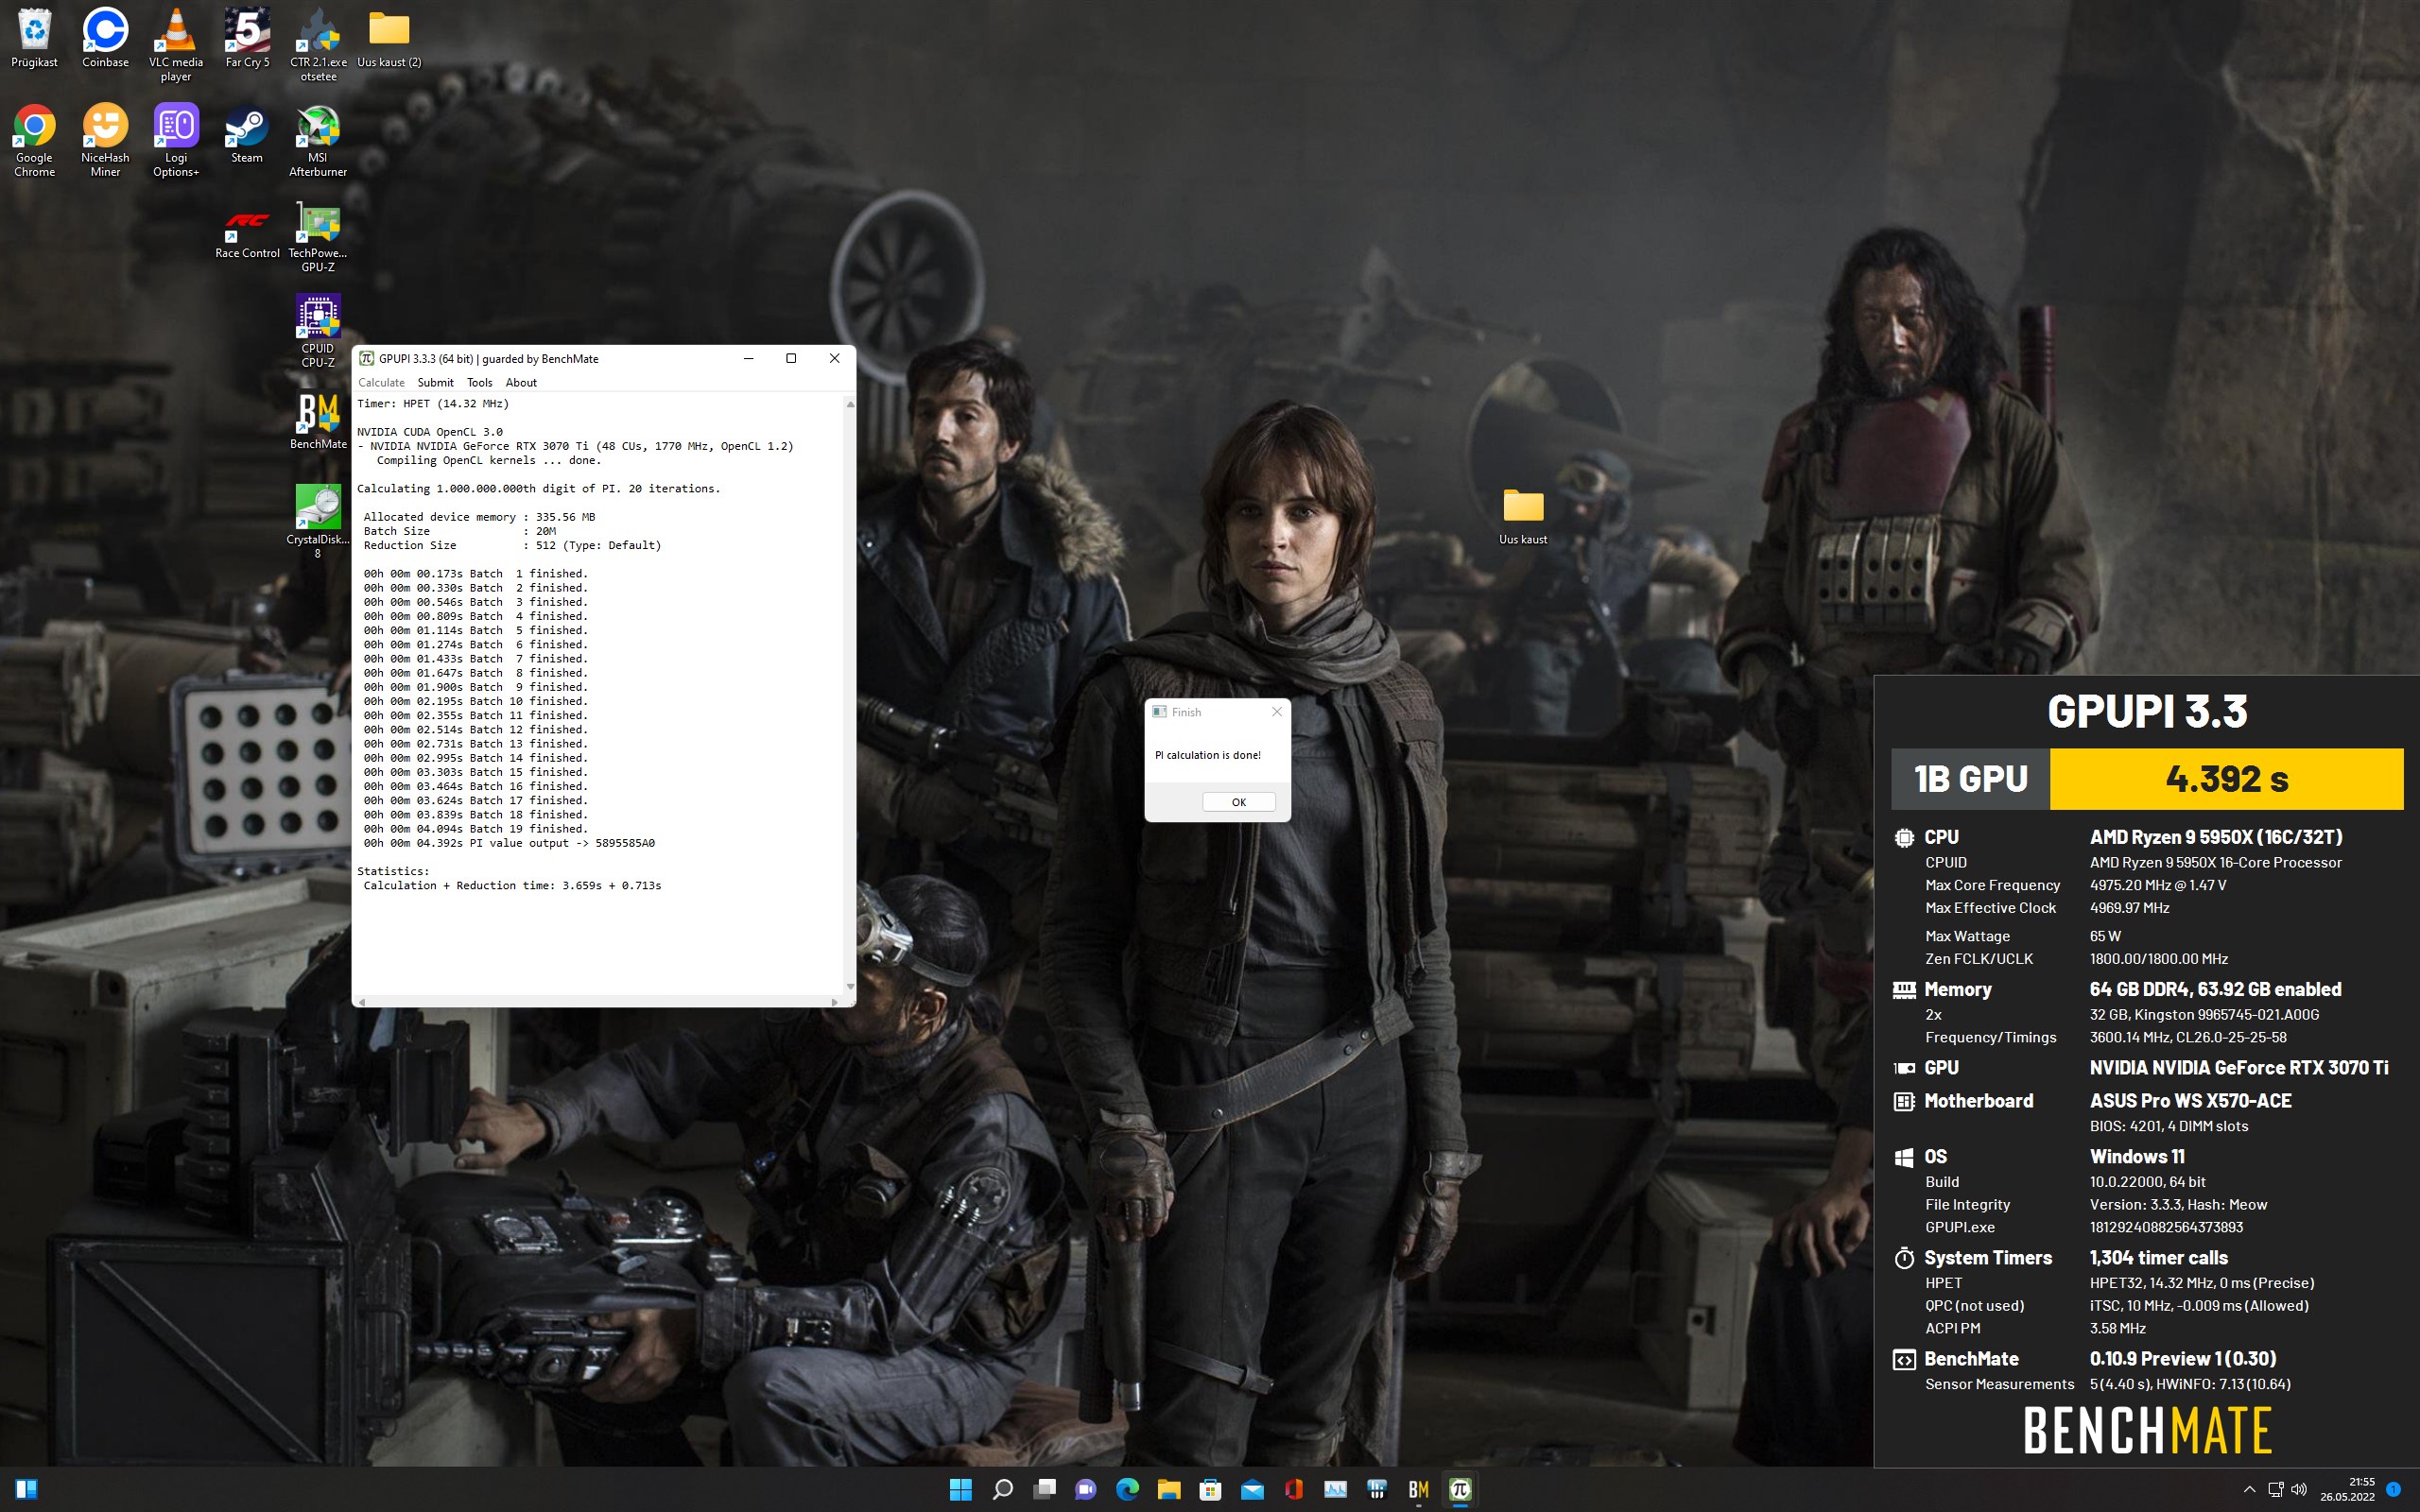The height and width of the screenshot is (1512, 2420).
Task: Open the notification badge in tray
Action: (x=2393, y=1489)
